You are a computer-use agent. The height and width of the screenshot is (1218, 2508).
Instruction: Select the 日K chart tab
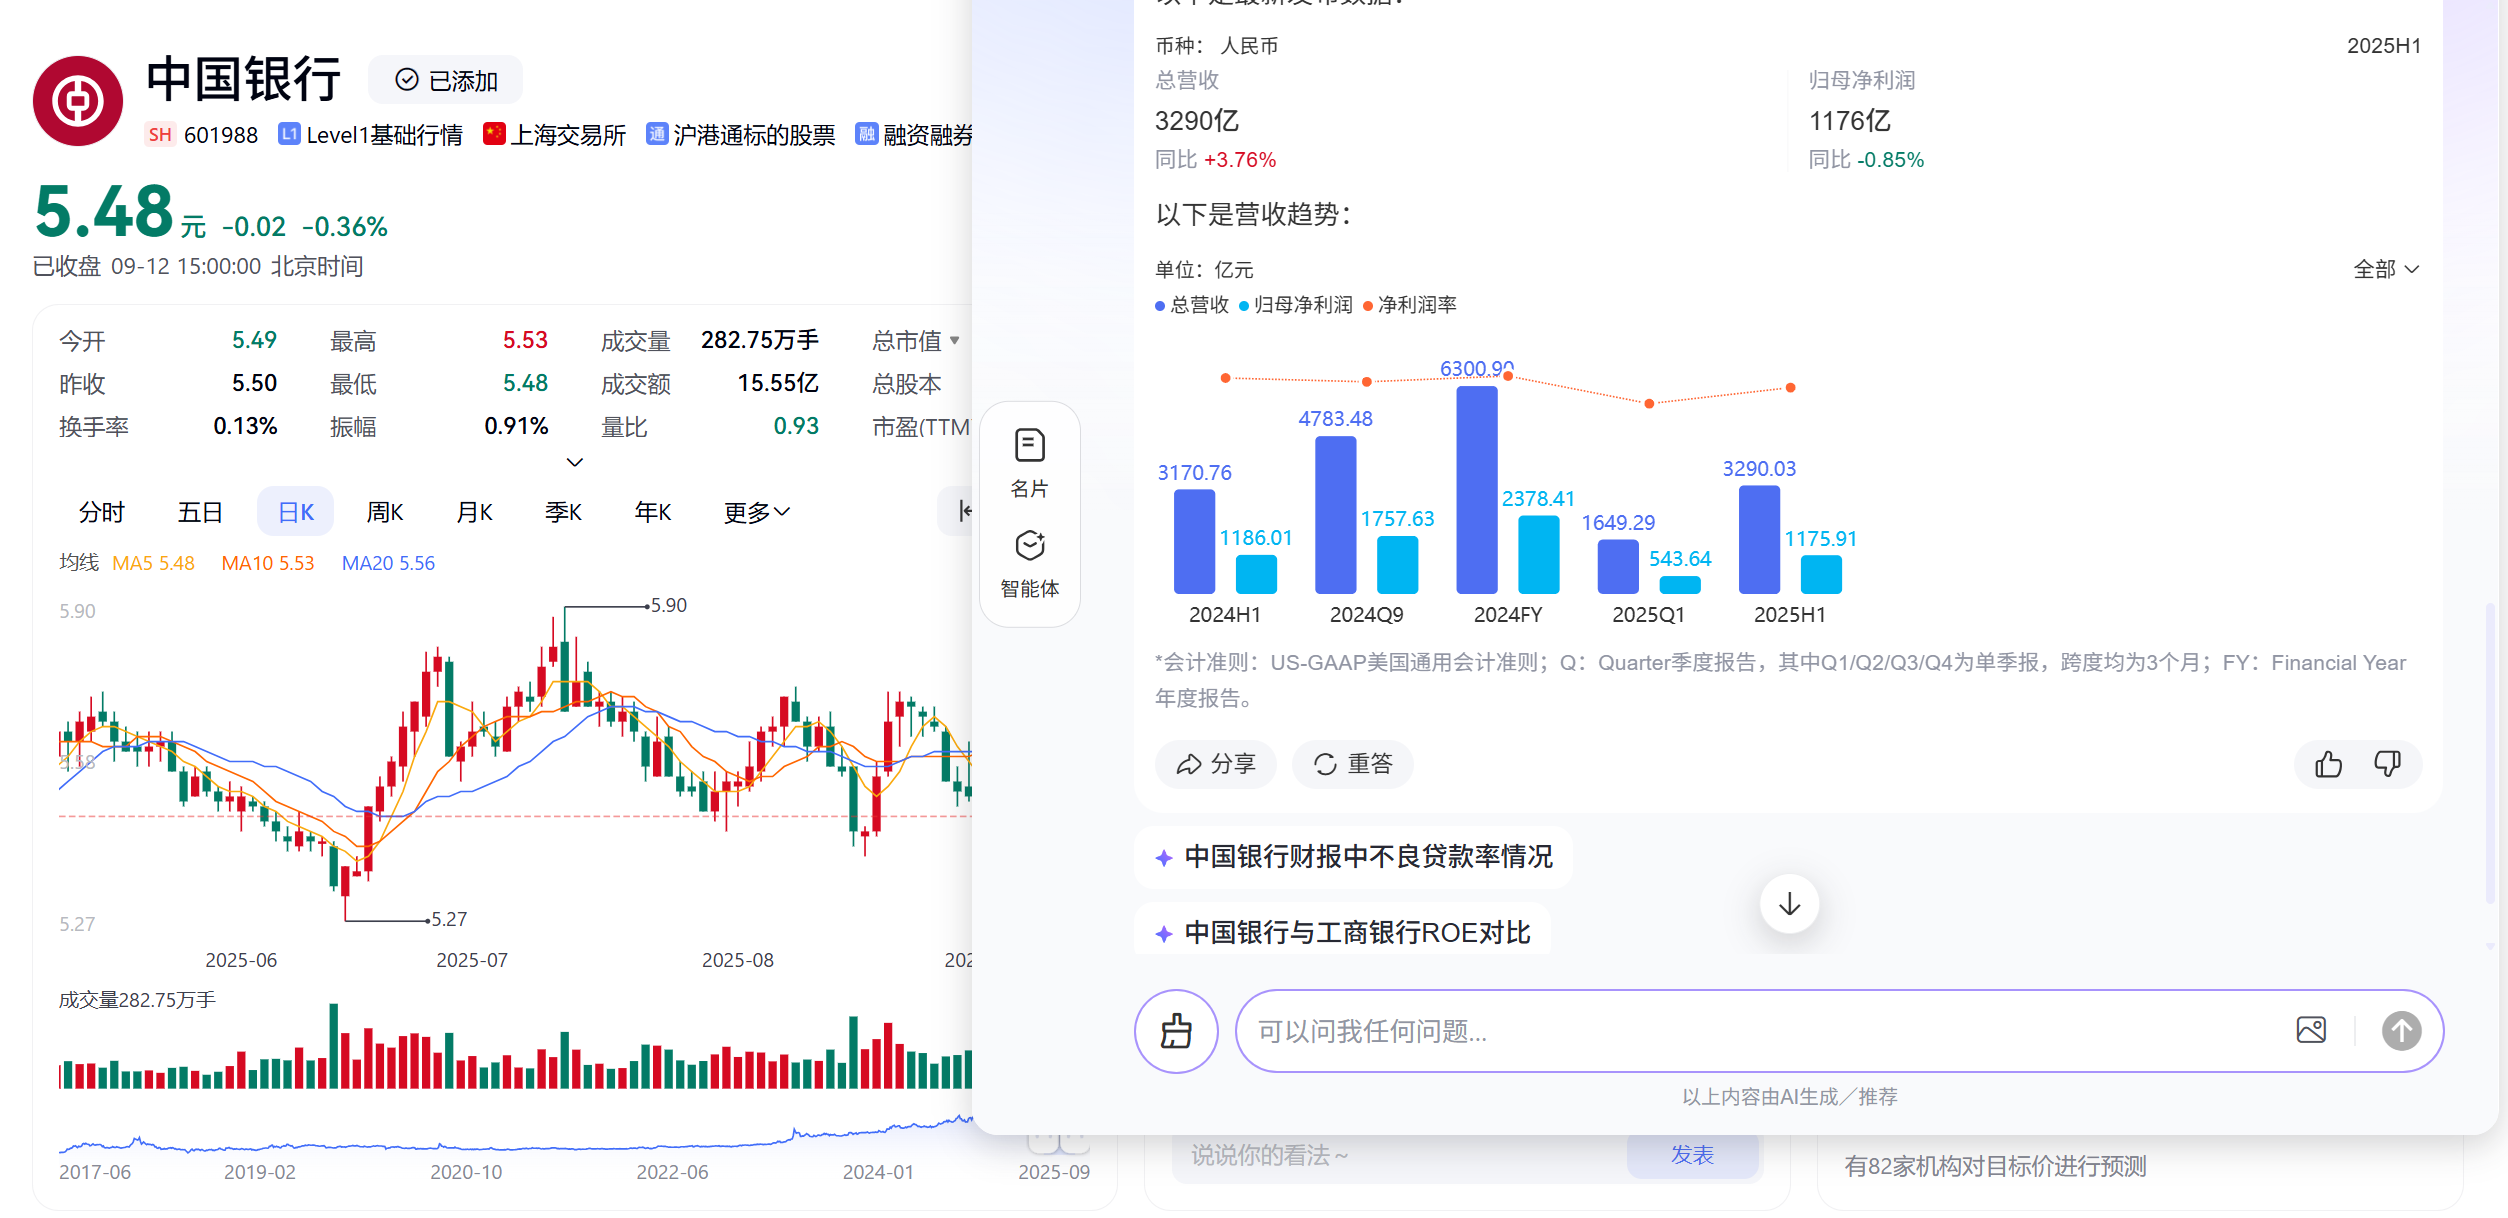(296, 512)
